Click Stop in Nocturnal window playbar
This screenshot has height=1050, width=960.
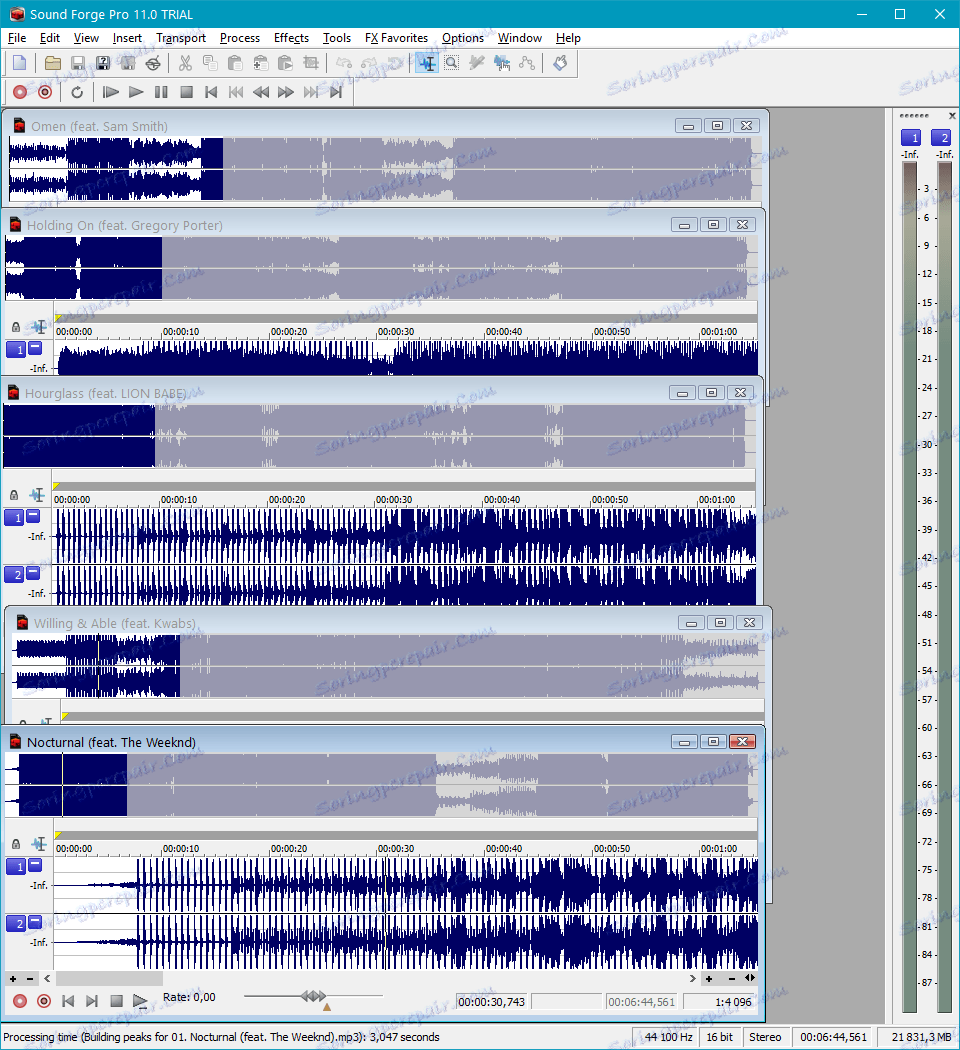point(116,1000)
